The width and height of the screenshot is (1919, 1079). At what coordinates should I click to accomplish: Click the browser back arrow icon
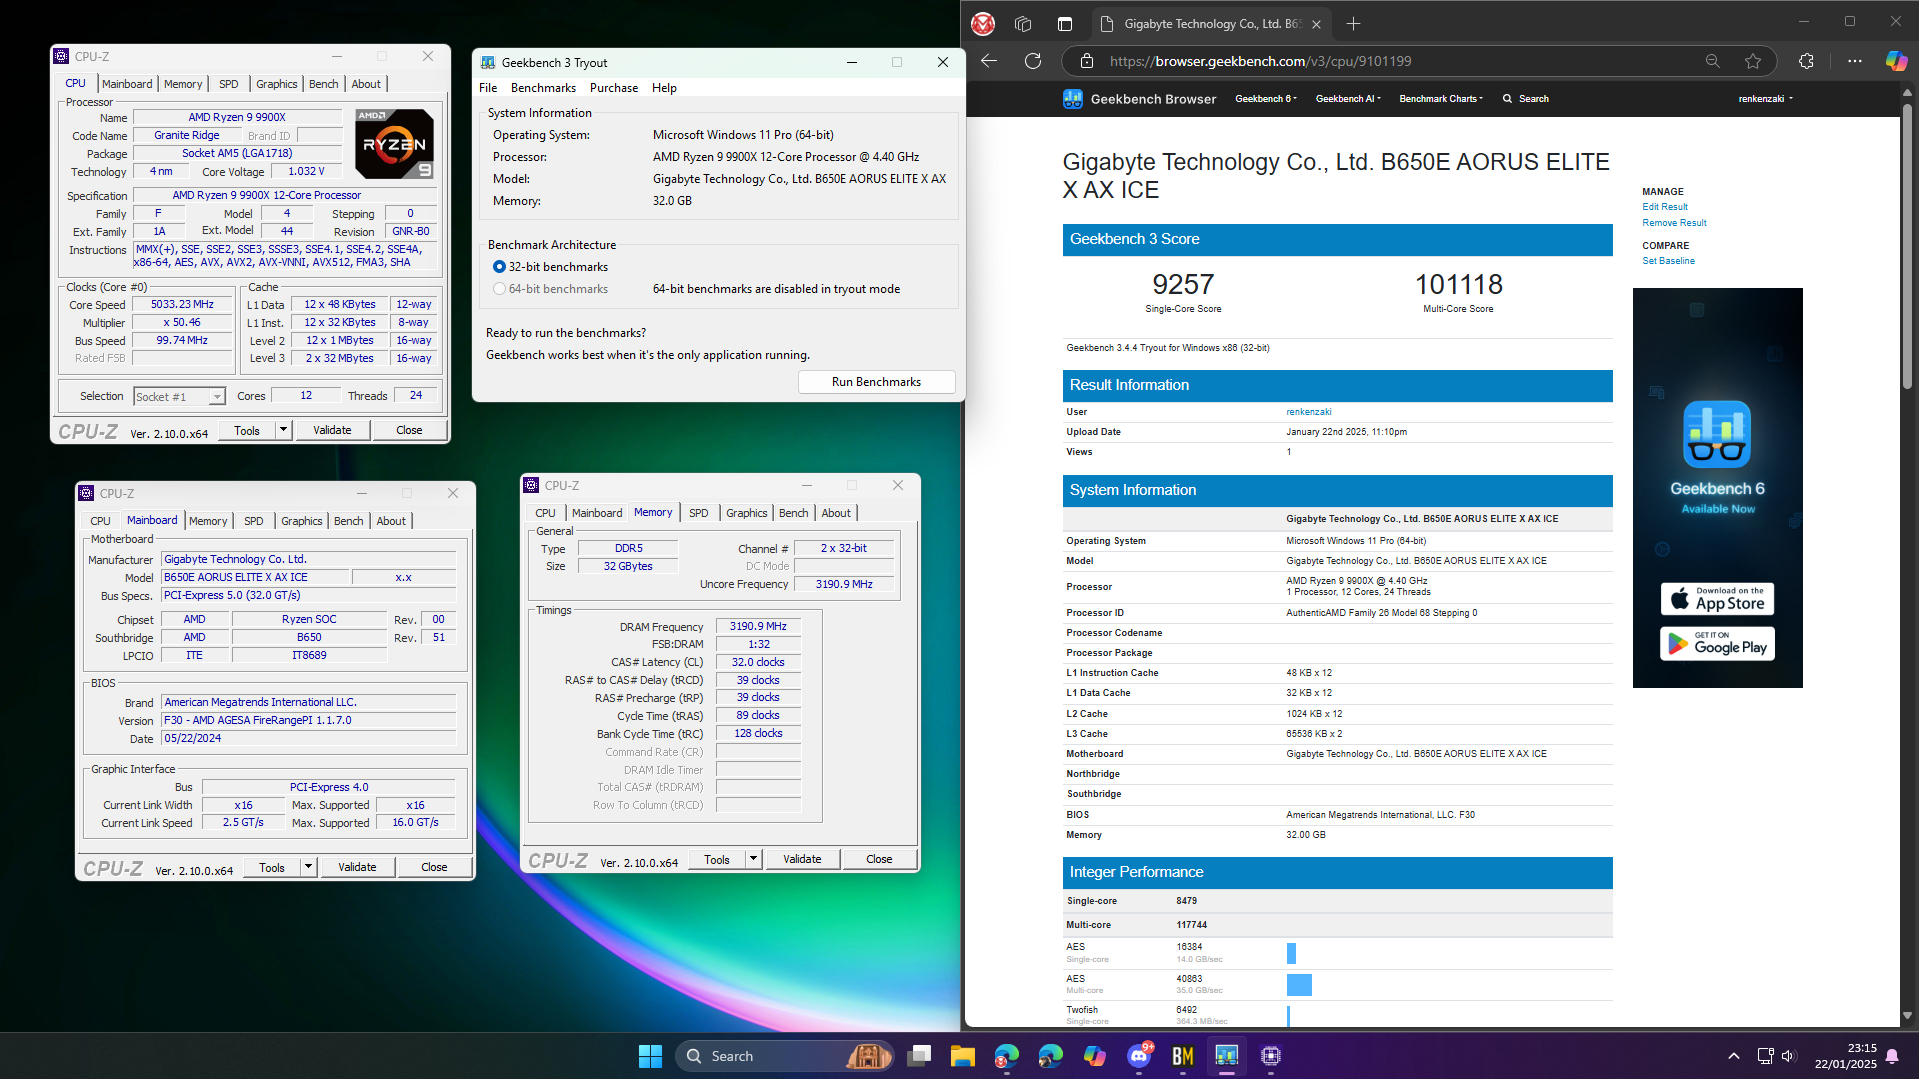point(989,61)
